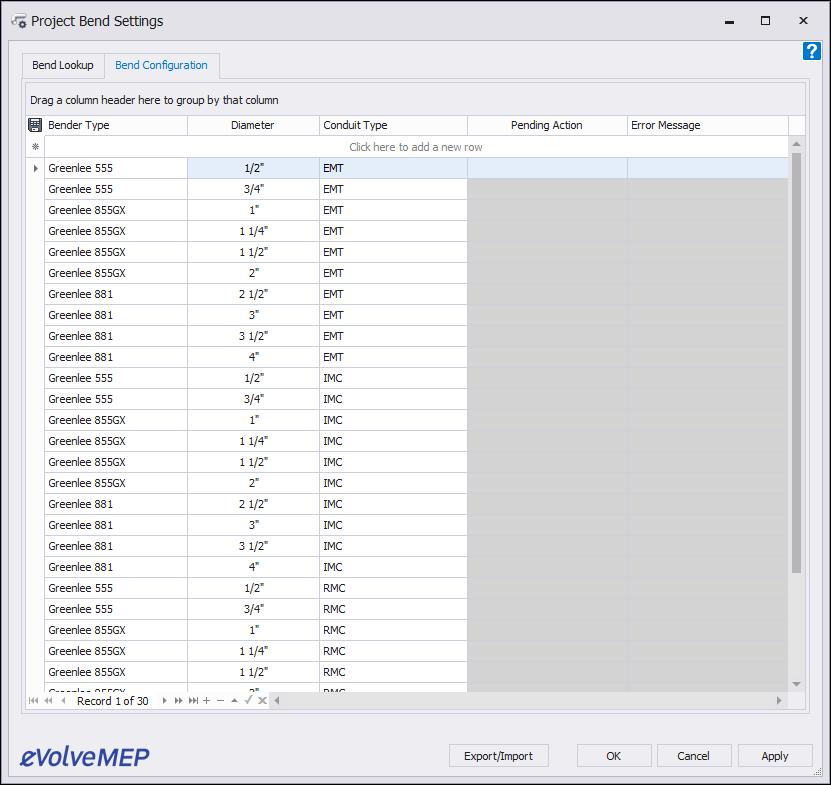Apply the bend settings
The image size is (831, 785).
coord(775,756)
